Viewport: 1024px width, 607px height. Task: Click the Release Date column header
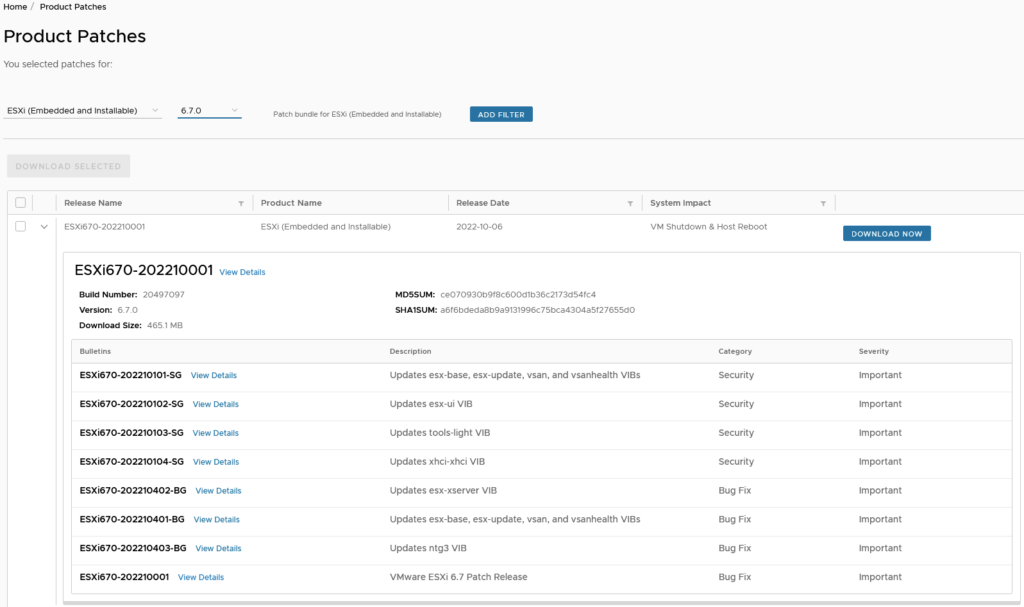(483, 203)
